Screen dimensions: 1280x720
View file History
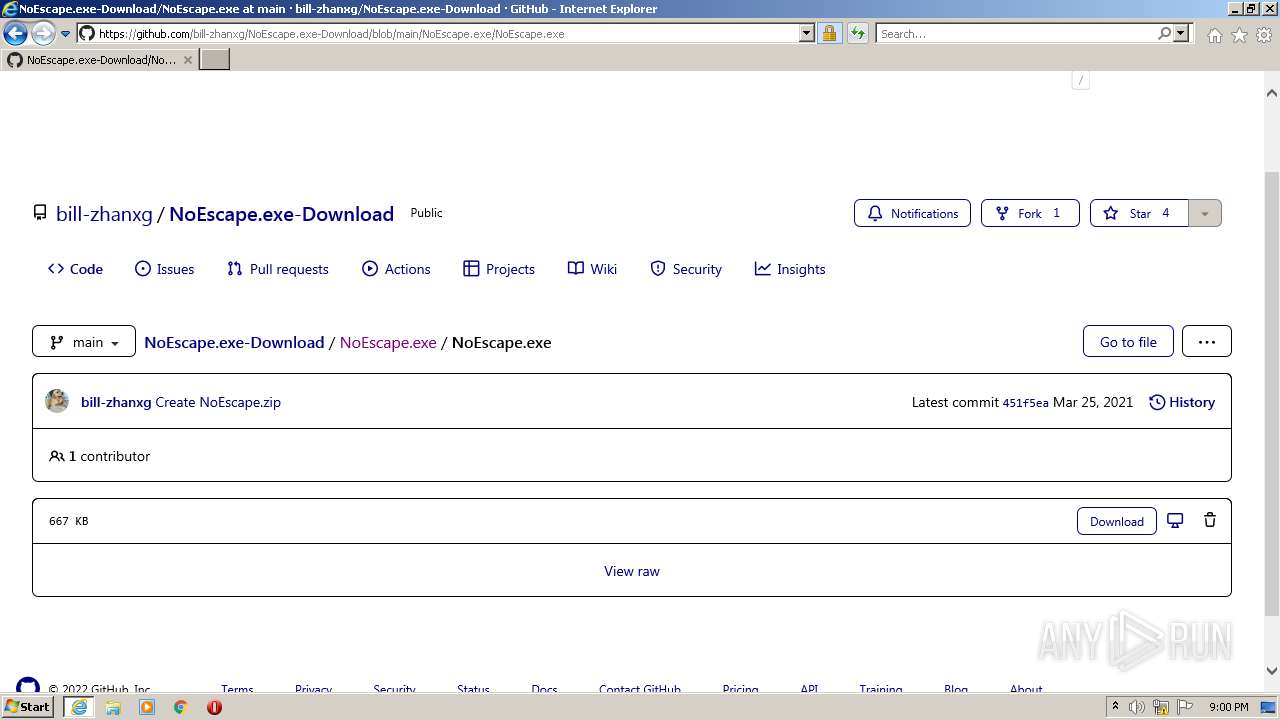(1182, 402)
